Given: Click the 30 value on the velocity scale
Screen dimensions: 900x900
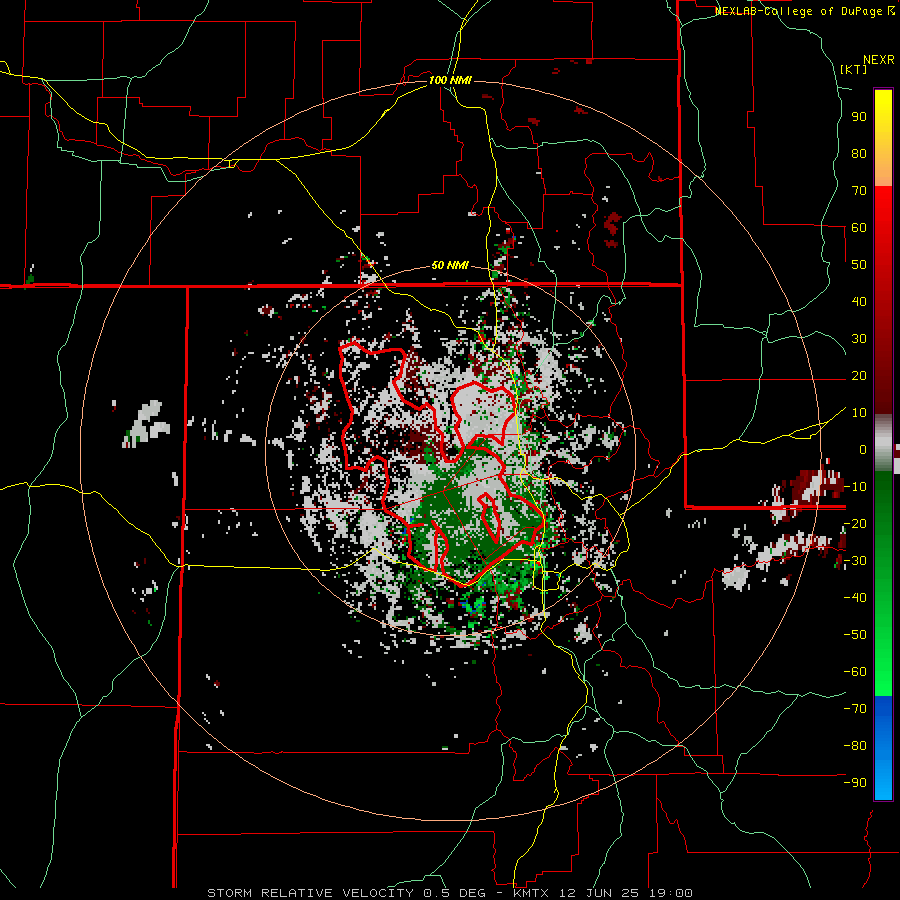Looking at the screenshot, I should pyautogui.click(x=859, y=339).
